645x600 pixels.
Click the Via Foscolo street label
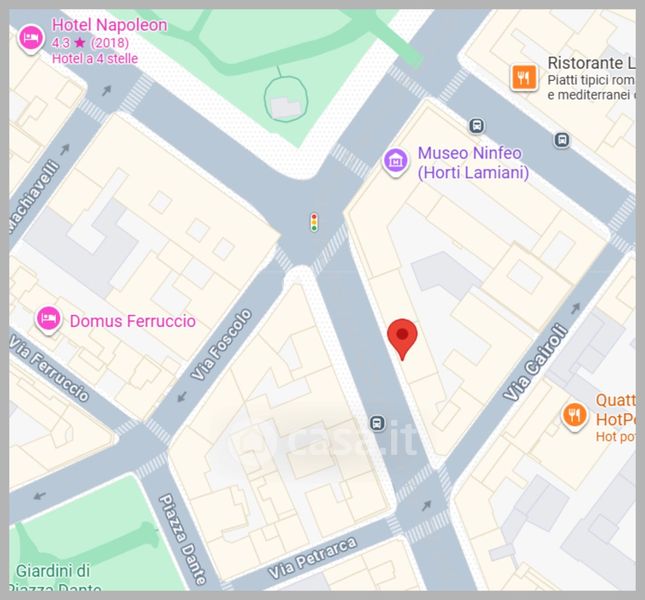click(x=221, y=345)
